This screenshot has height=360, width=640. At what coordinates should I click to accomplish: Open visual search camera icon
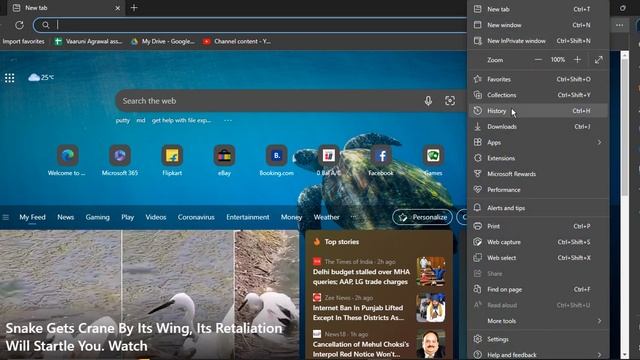point(450,101)
